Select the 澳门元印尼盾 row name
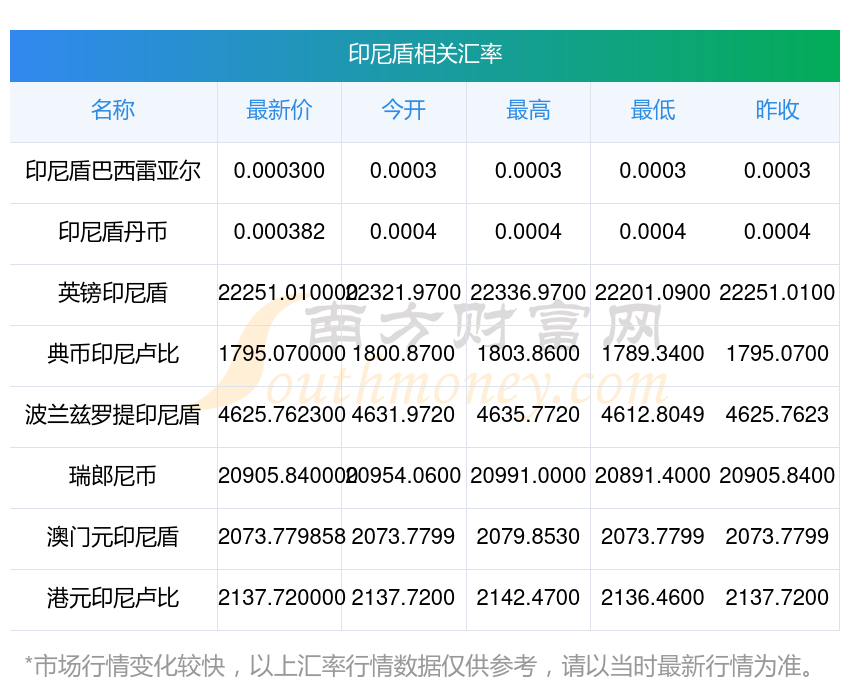The width and height of the screenshot is (850, 697). coord(113,537)
